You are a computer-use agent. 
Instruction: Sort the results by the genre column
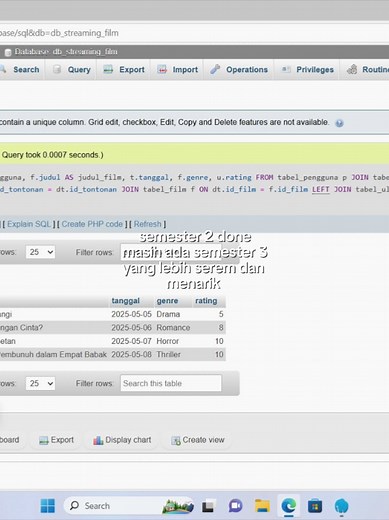[167, 301]
